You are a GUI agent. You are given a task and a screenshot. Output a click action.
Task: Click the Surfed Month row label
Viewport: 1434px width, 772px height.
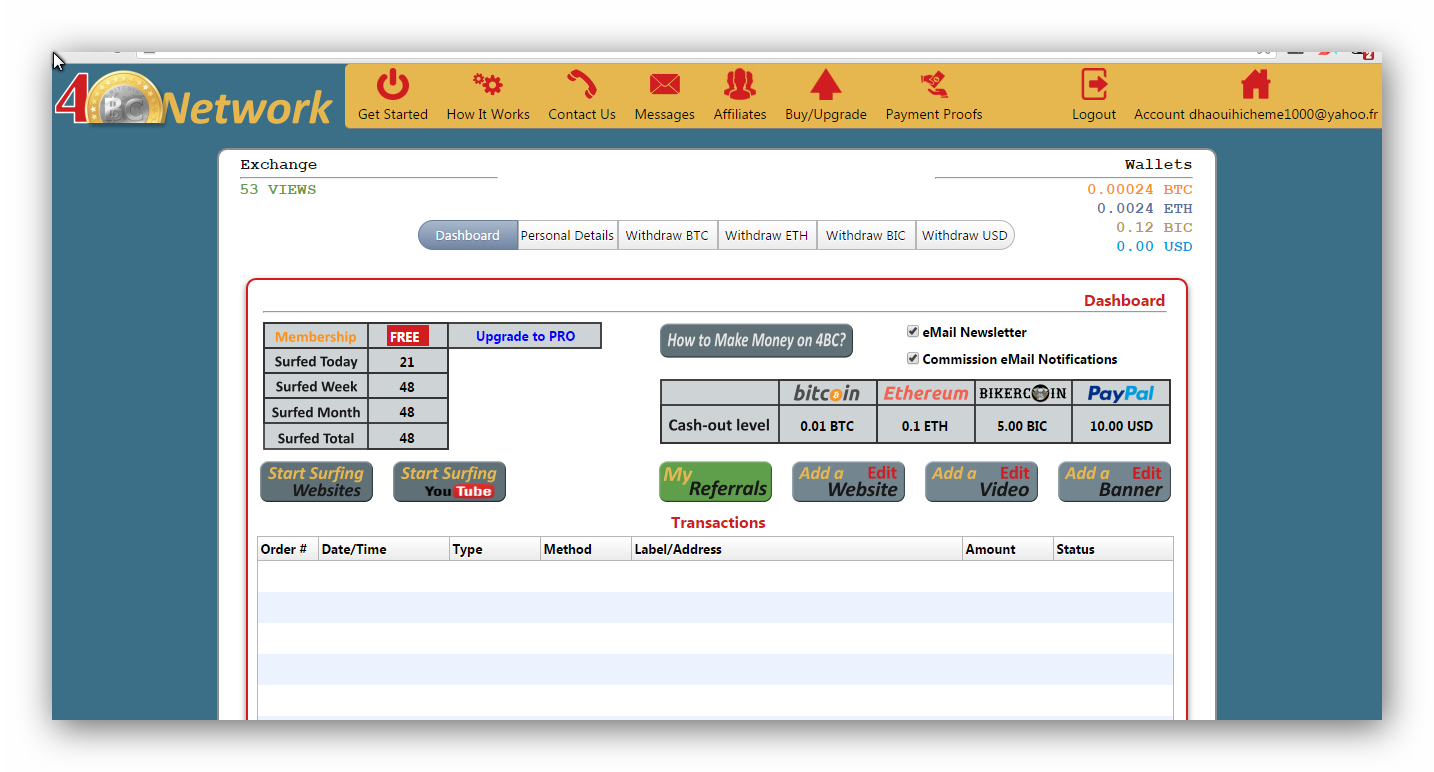coord(316,412)
